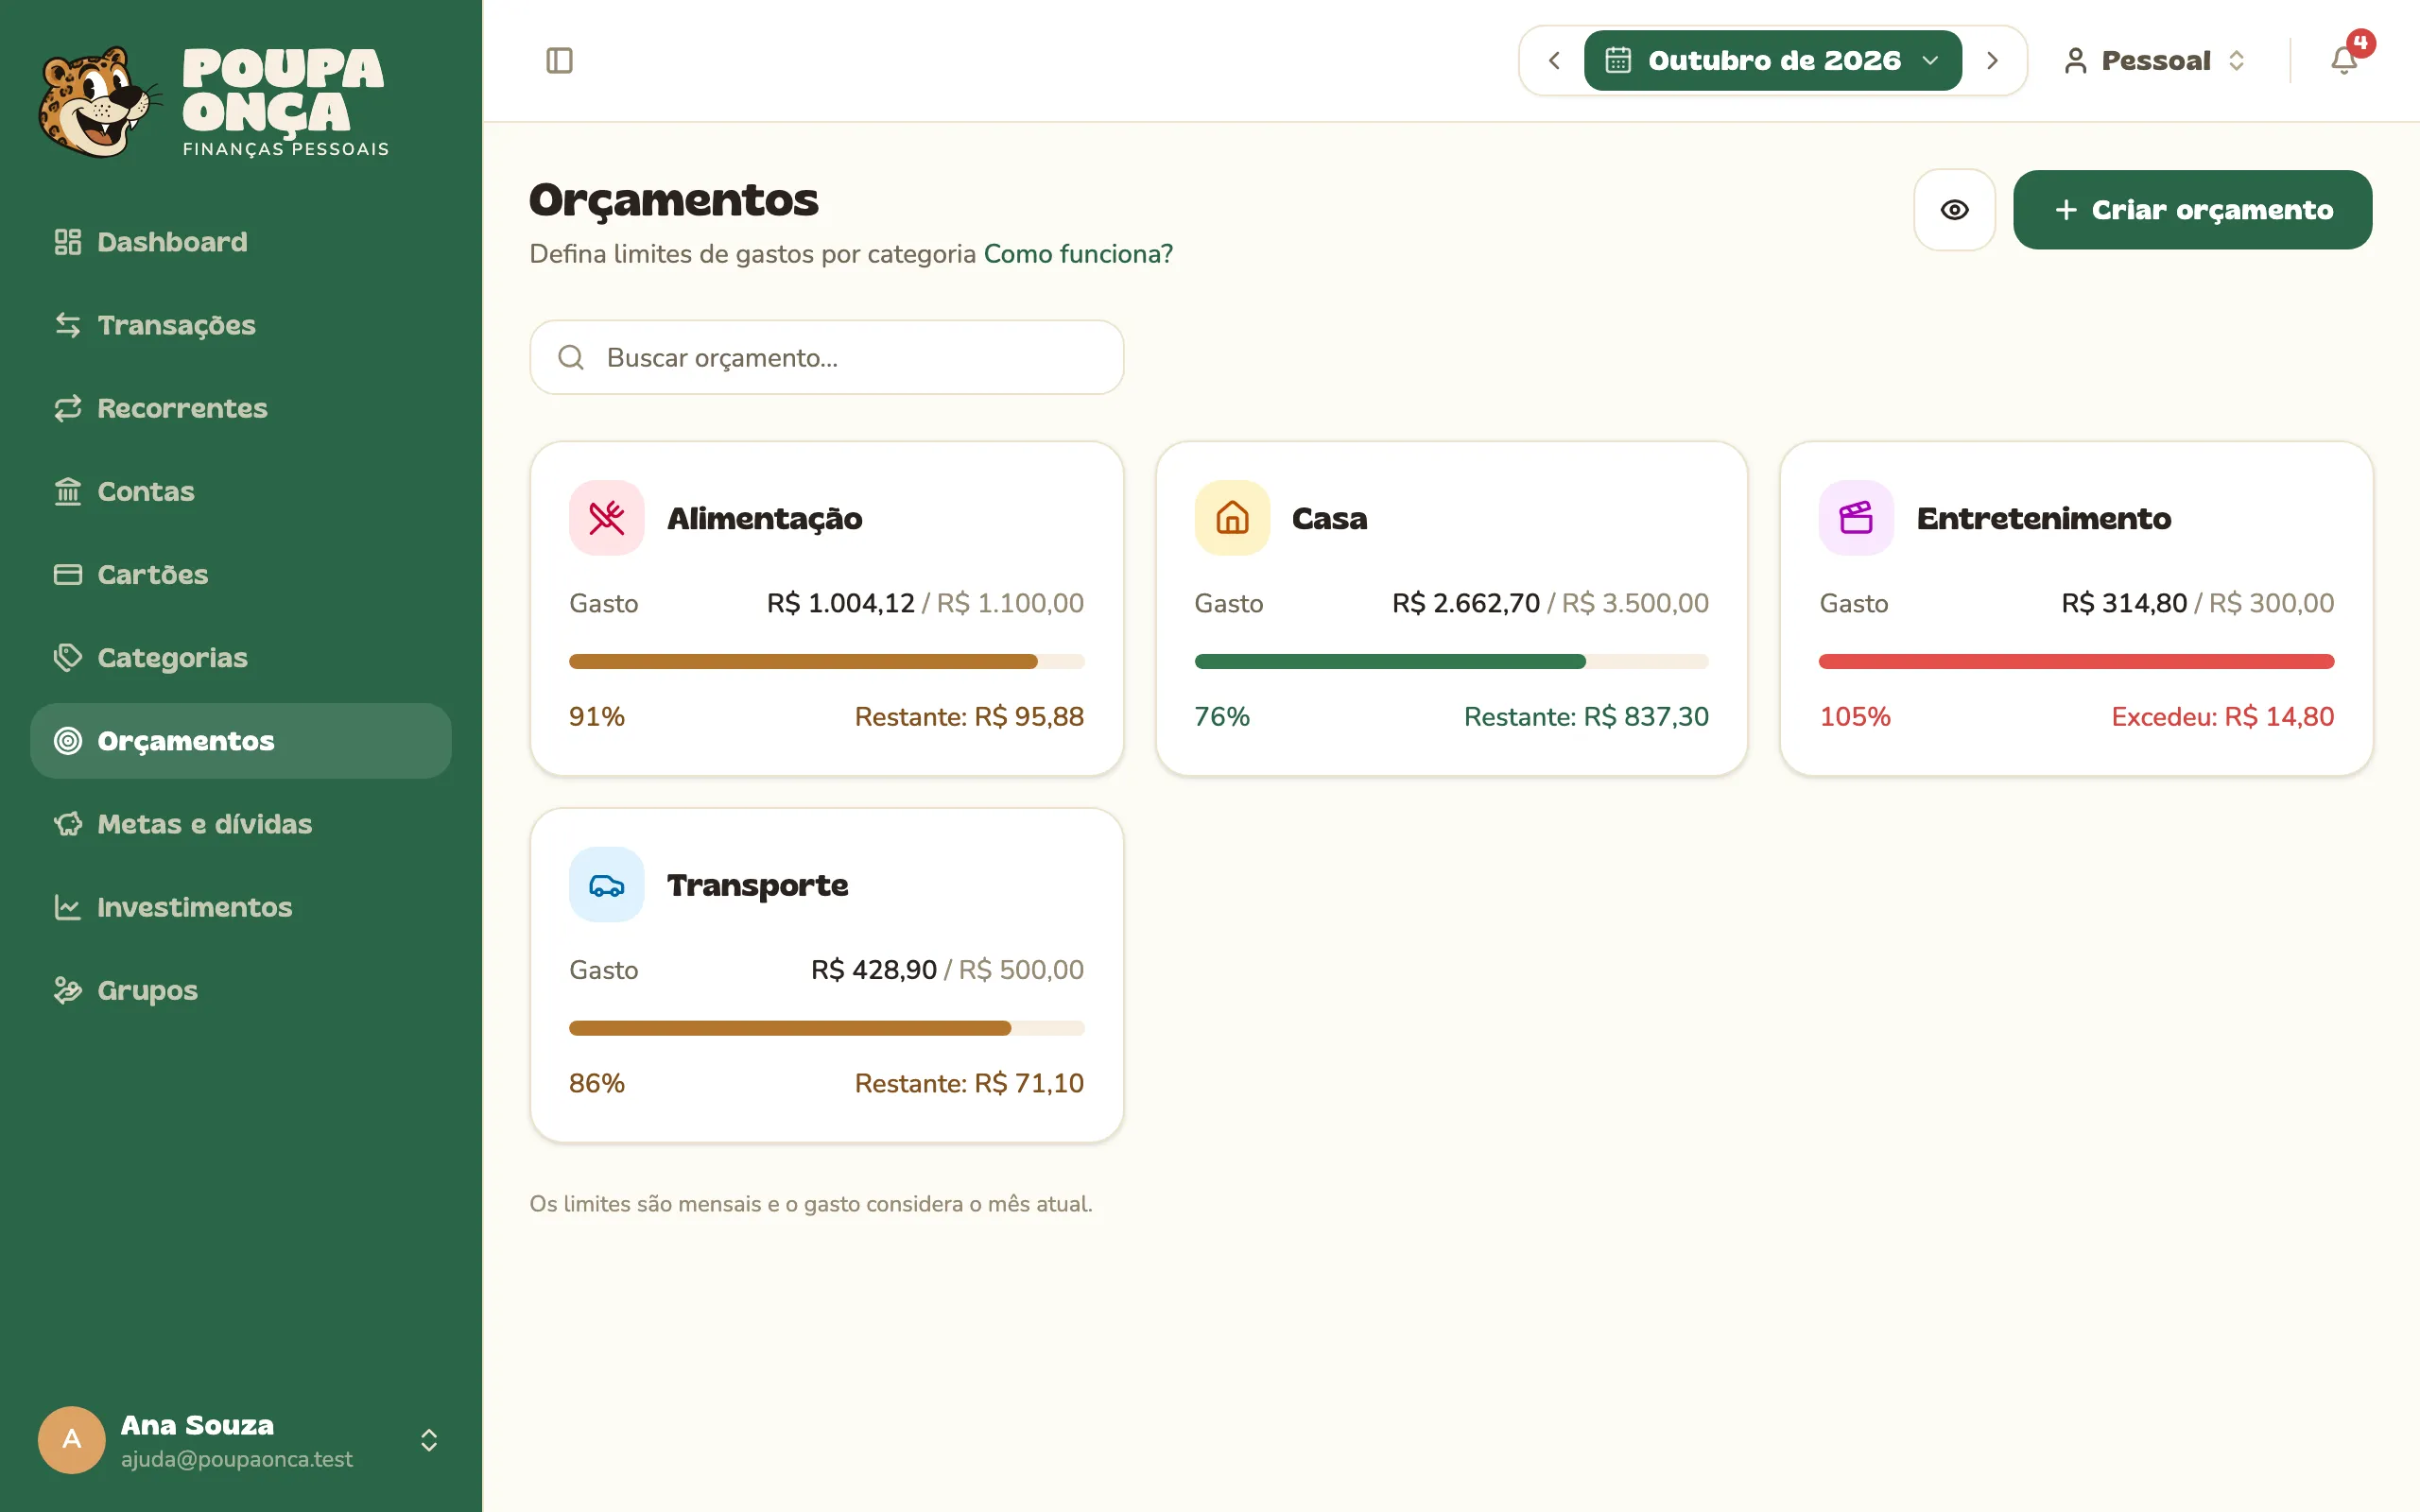Click the Casa green progress bar
This screenshot has width=2420, height=1512.
pos(1451,661)
